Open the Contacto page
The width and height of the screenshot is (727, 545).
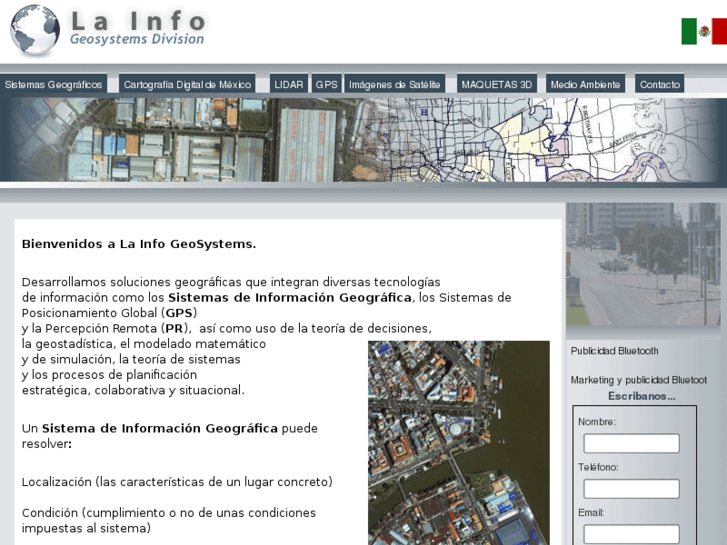pyautogui.click(x=660, y=85)
